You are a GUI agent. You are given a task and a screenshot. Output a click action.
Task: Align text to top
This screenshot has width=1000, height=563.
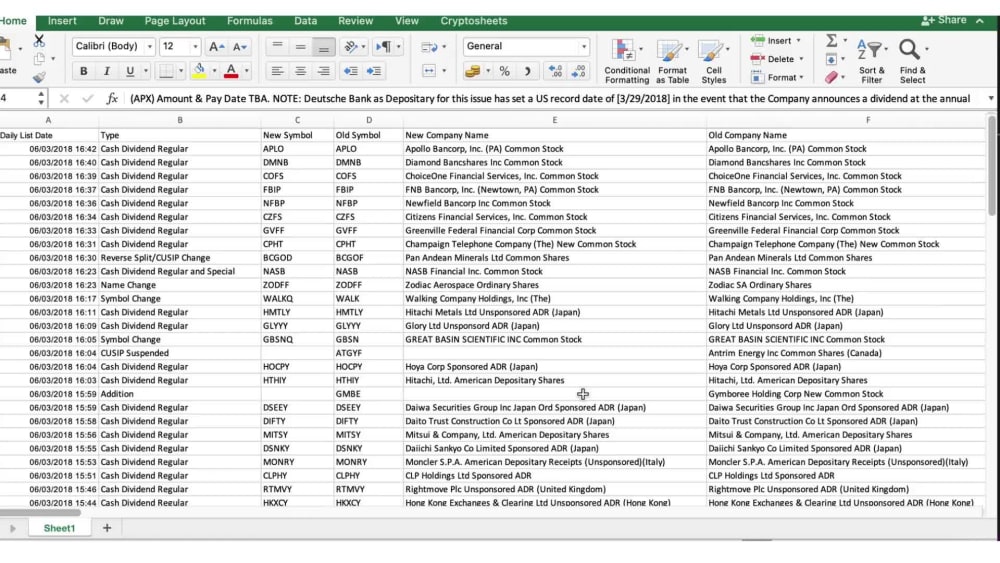click(277, 47)
